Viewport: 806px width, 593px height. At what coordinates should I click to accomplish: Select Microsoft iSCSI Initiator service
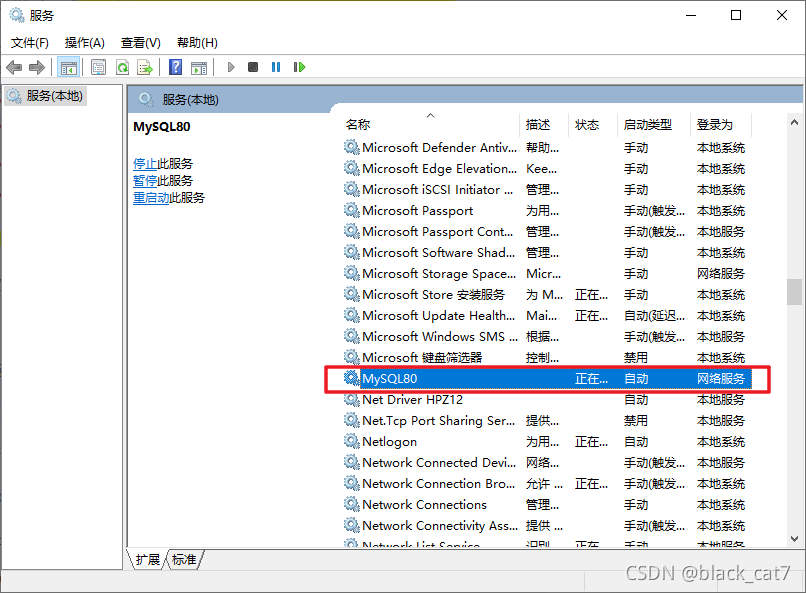click(547, 190)
